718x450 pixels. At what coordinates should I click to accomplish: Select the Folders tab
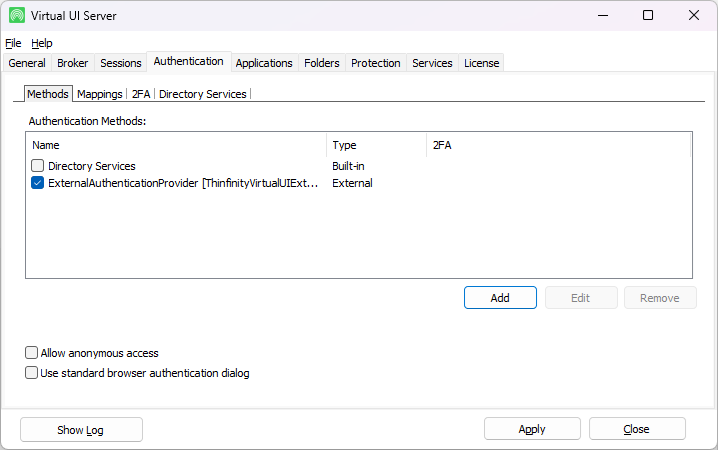[322, 63]
